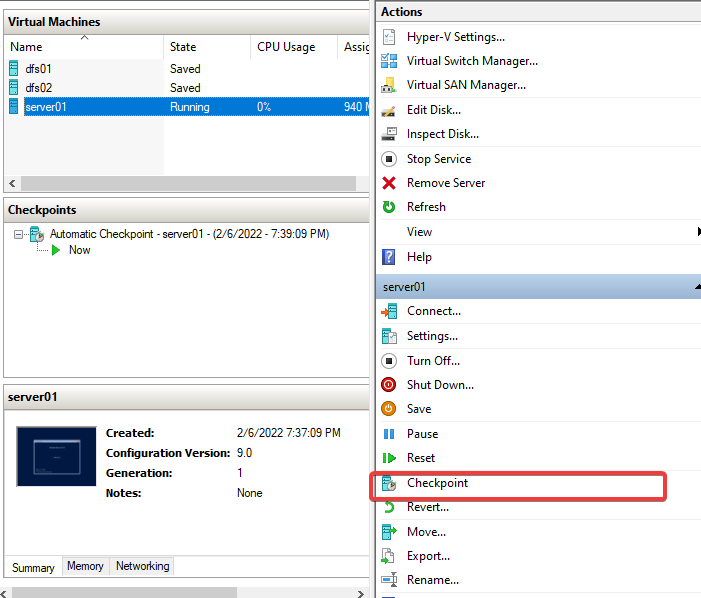Click the red Shut Down icon
The width and height of the screenshot is (701, 598).
[x=389, y=385]
